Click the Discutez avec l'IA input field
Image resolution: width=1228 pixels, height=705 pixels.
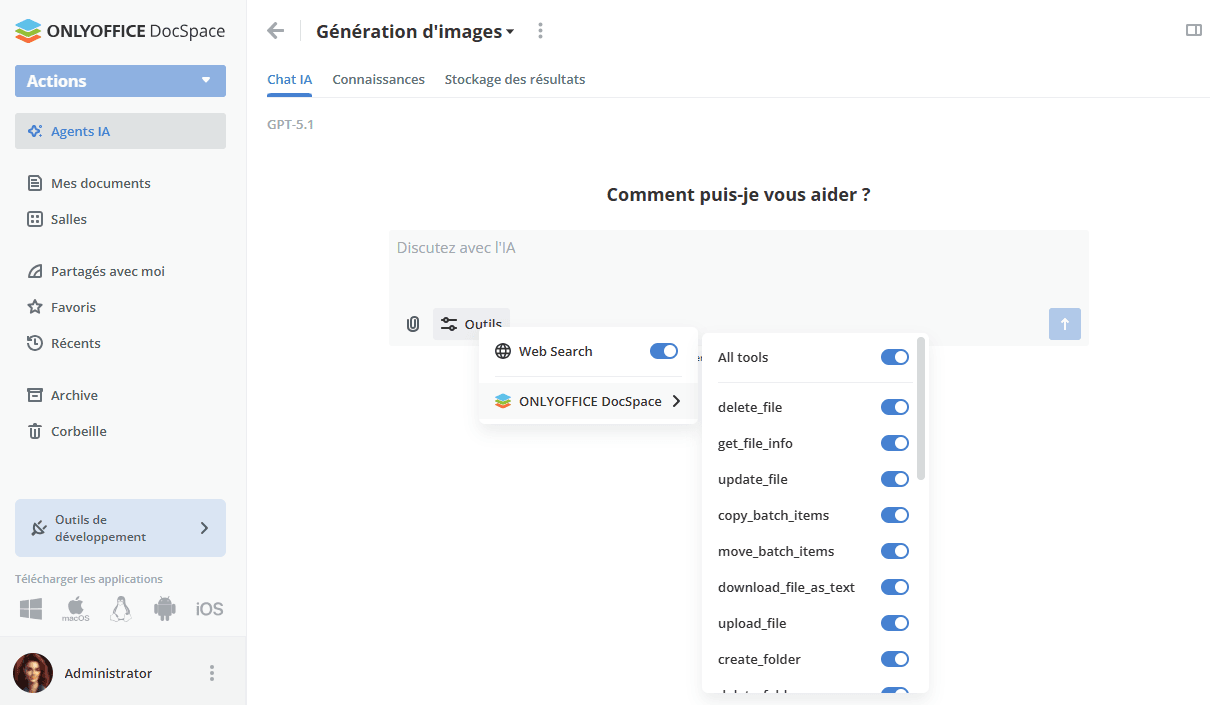pyautogui.click(x=738, y=262)
